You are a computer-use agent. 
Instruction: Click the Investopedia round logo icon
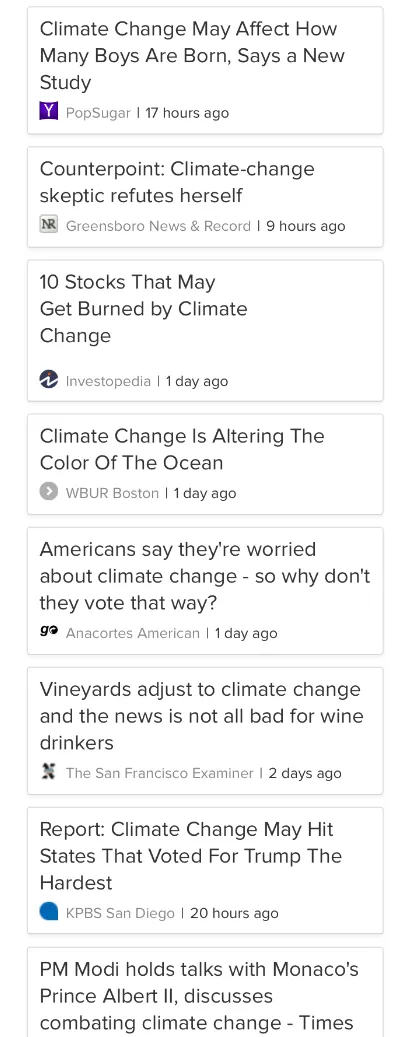pos(49,379)
